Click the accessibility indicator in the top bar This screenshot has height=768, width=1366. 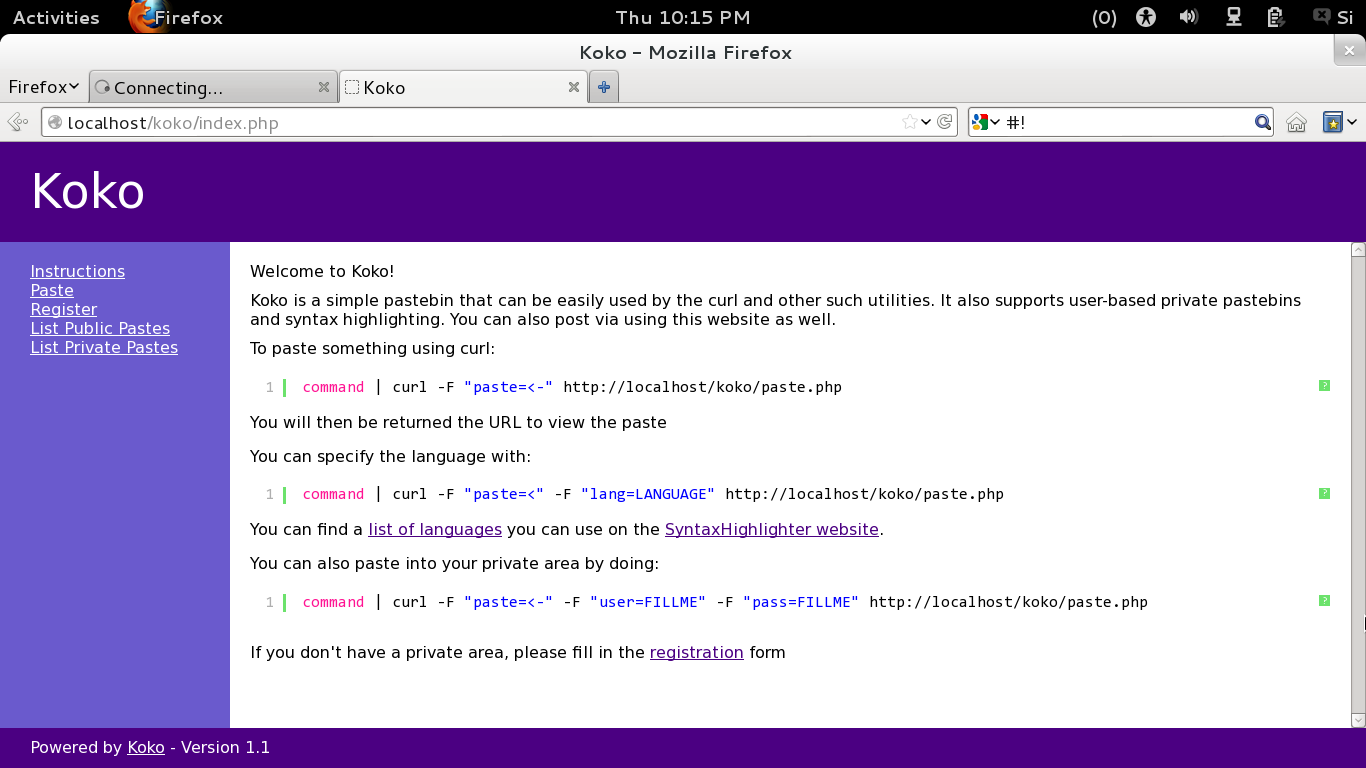(x=1145, y=17)
